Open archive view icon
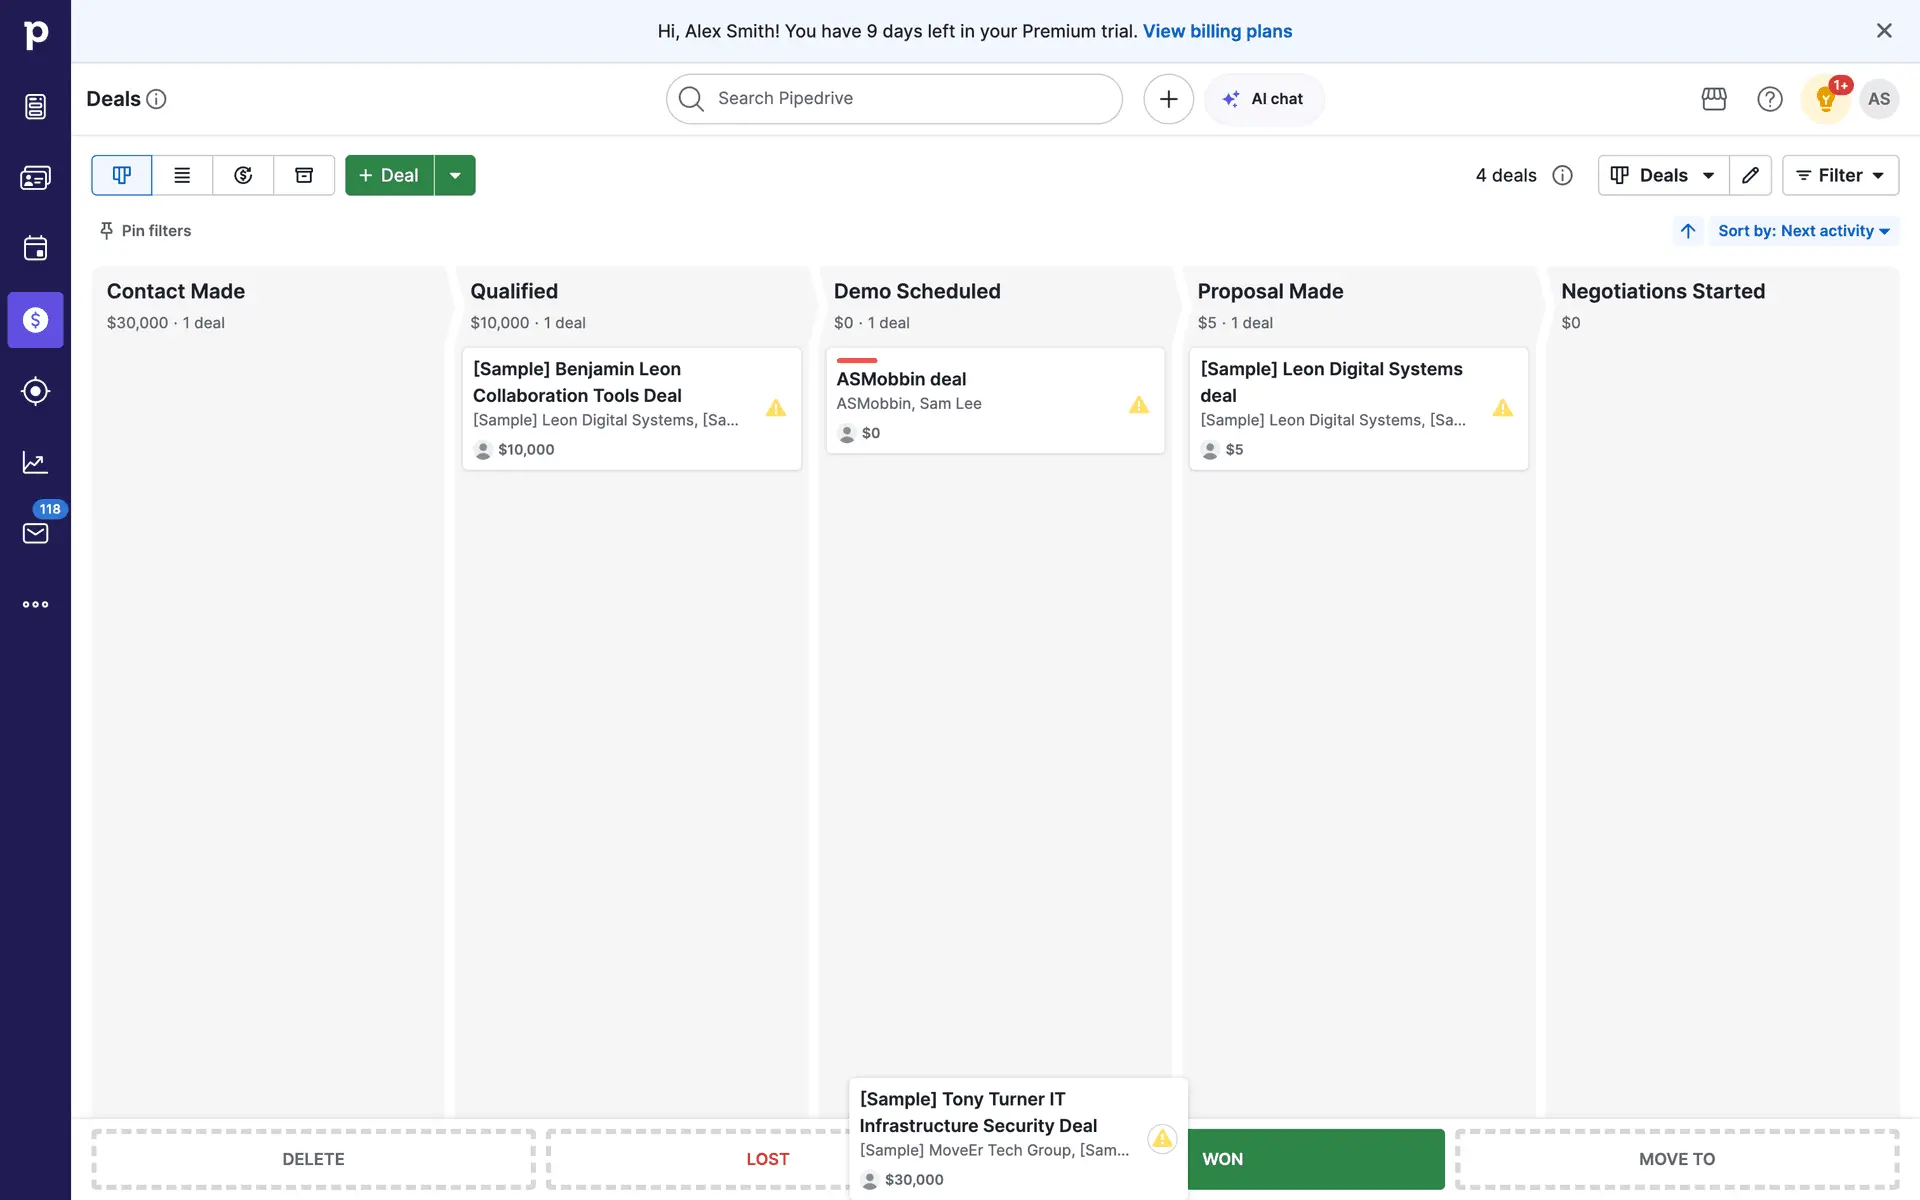The image size is (1920, 1200). [304, 175]
